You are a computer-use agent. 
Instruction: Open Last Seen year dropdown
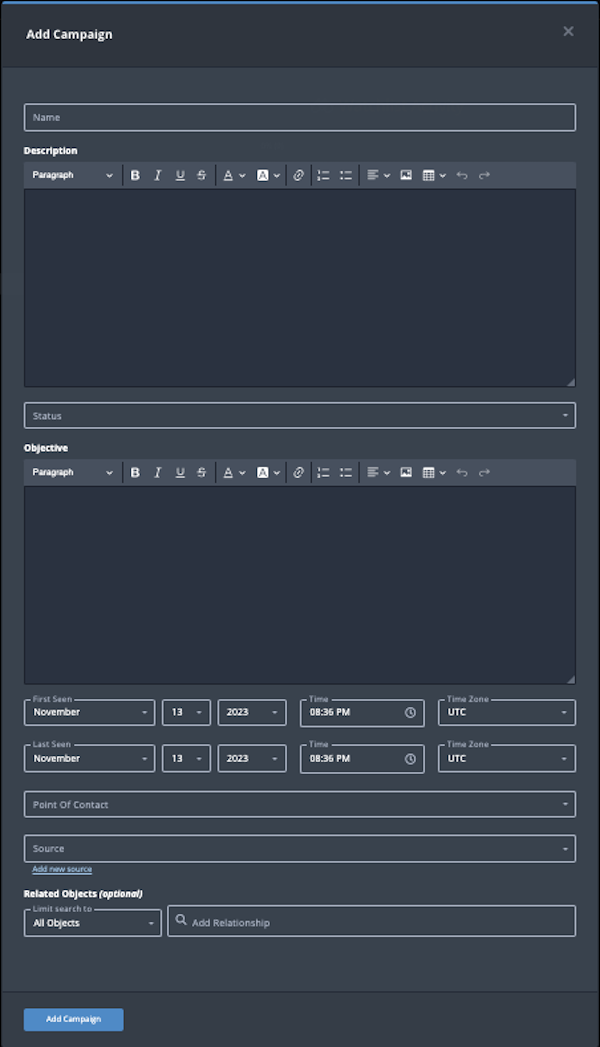point(252,759)
